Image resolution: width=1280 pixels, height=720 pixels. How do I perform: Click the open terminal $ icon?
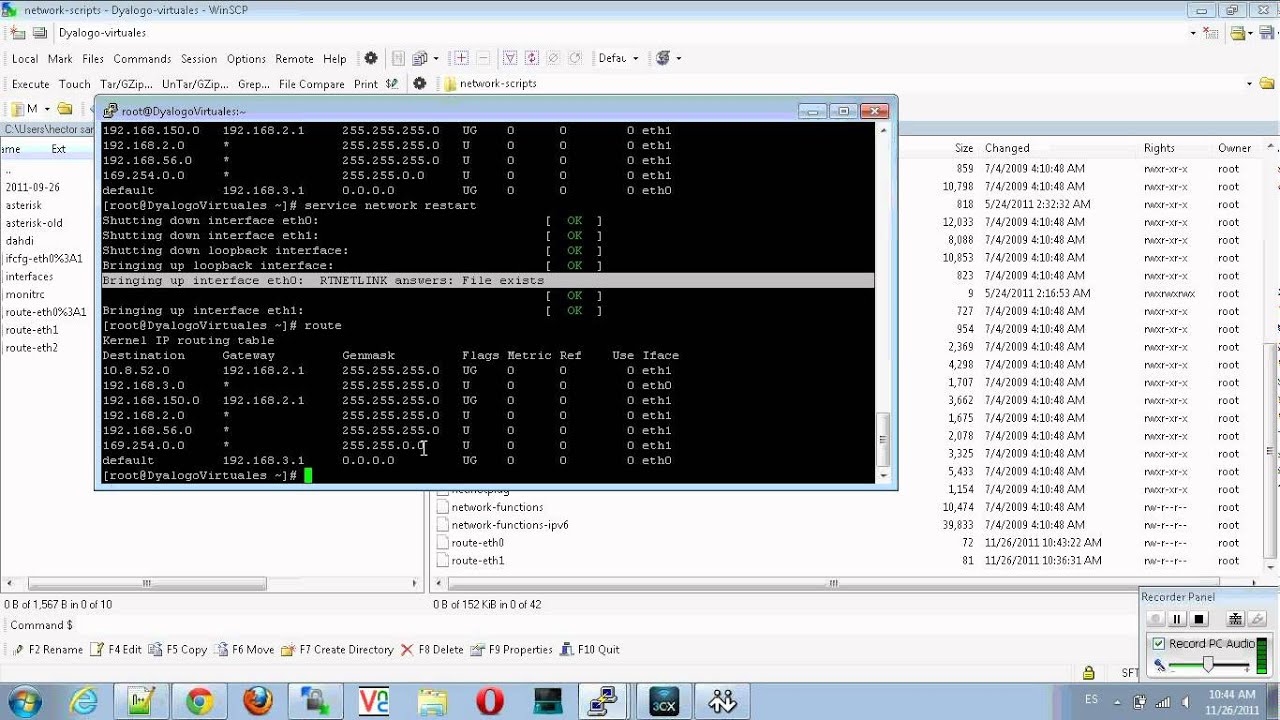[x=391, y=84]
